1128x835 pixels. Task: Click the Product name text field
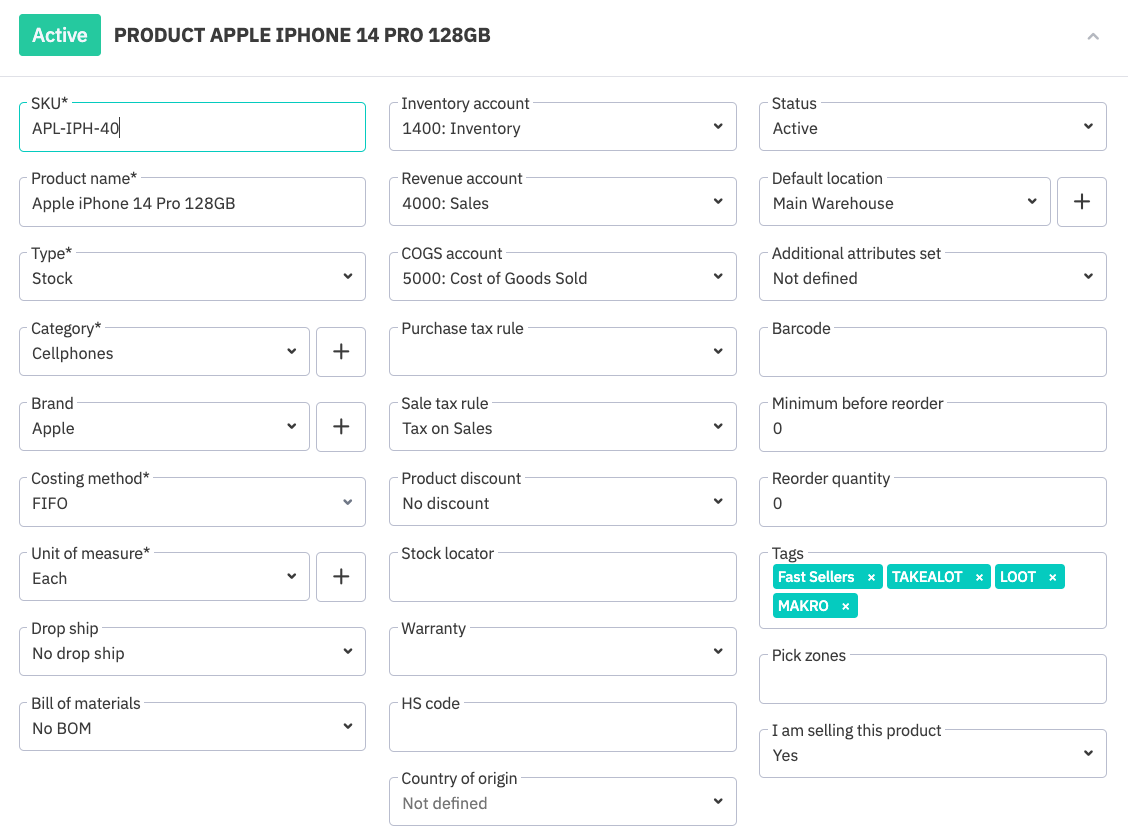[x=192, y=203]
